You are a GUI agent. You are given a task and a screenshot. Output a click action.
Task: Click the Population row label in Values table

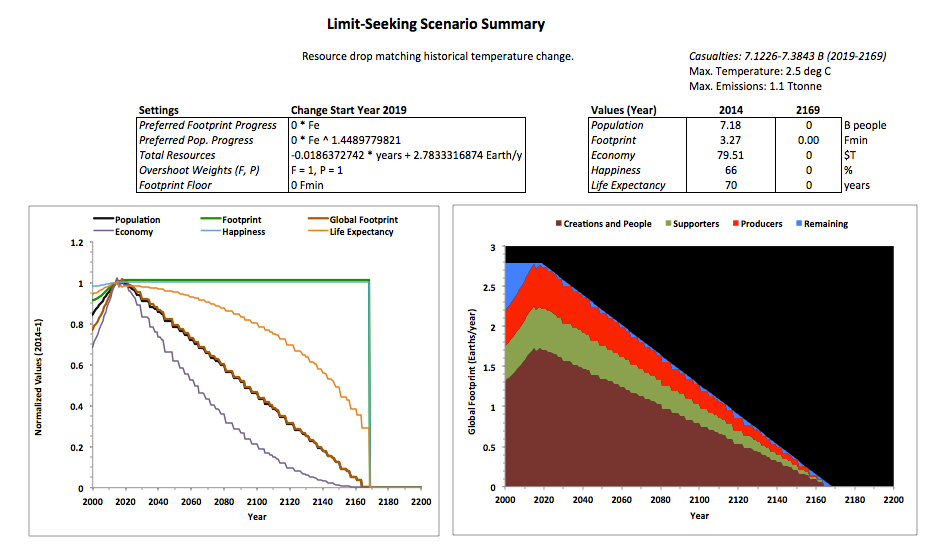point(617,125)
